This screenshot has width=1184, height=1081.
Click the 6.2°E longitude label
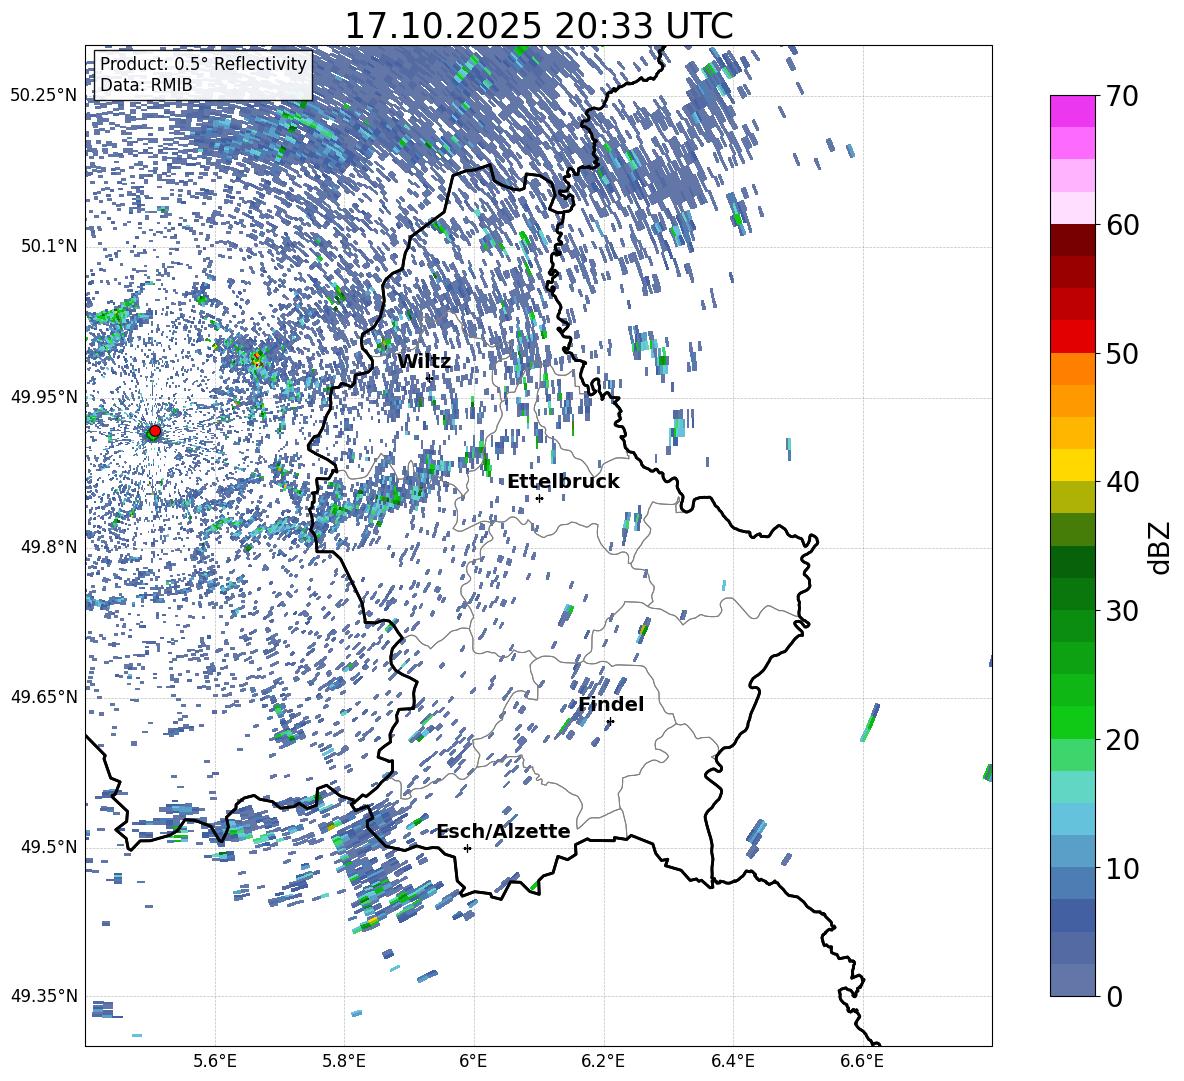pyautogui.click(x=603, y=1061)
